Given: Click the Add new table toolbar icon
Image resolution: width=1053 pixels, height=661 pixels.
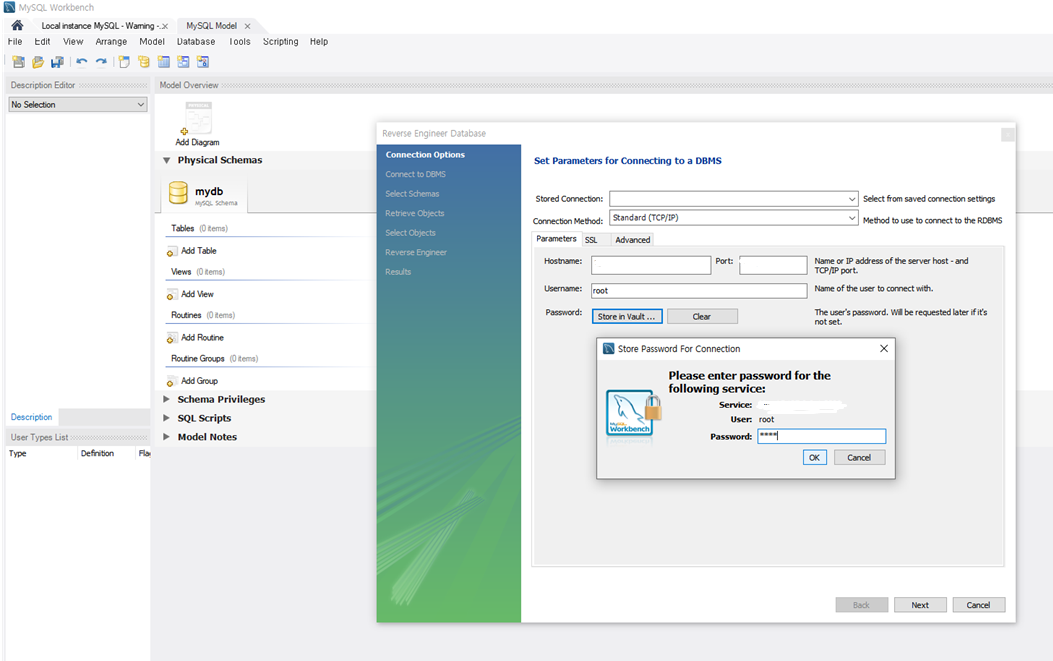Looking at the screenshot, I should pyautogui.click(x=163, y=62).
